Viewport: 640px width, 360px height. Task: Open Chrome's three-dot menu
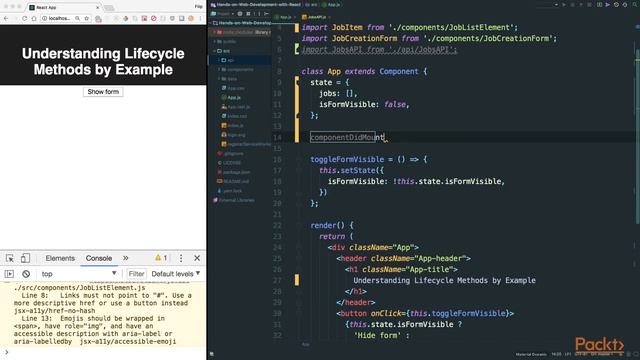[x=200, y=18]
